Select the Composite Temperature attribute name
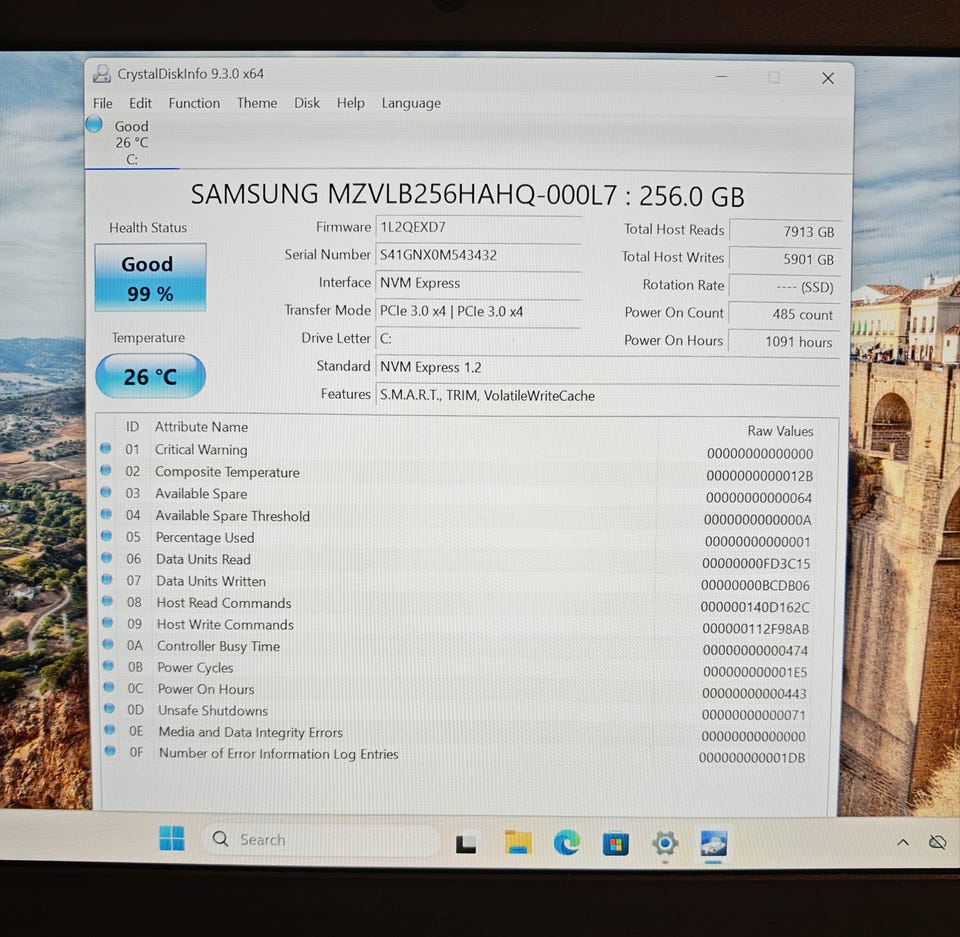This screenshot has height=937, width=960. coord(227,472)
